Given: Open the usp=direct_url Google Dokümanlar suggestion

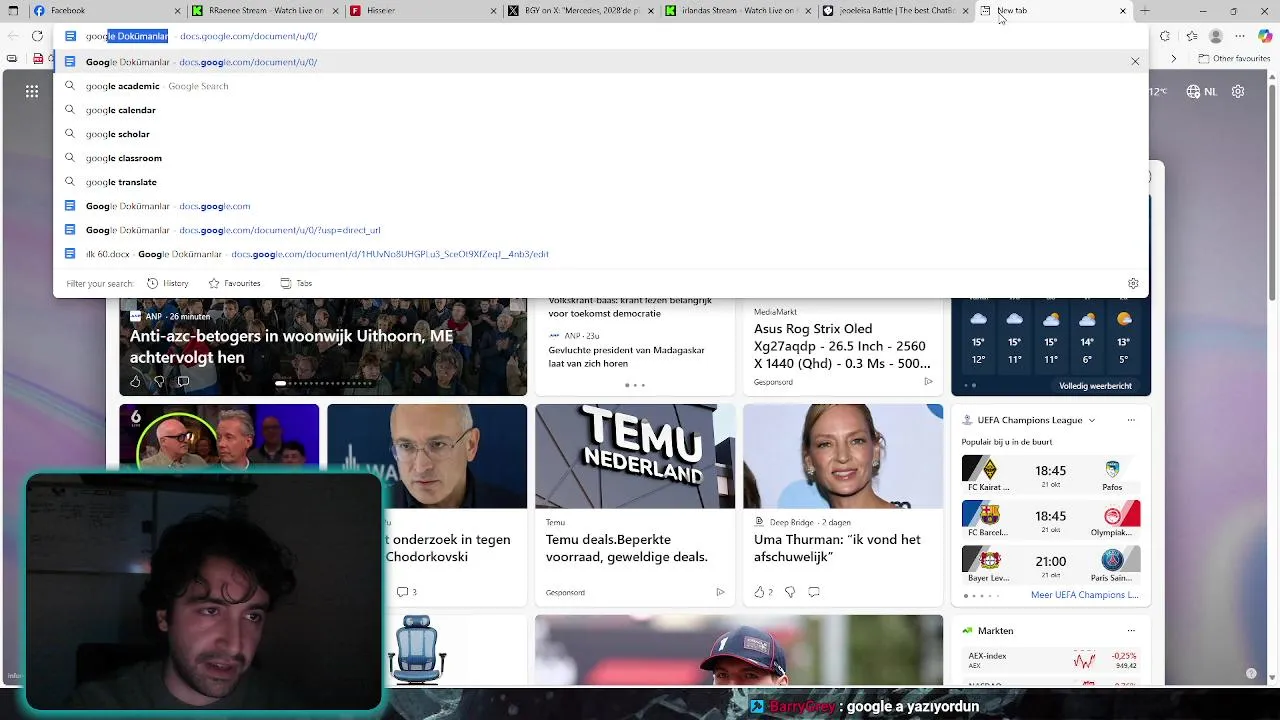Looking at the screenshot, I should [x=600, y=230].
